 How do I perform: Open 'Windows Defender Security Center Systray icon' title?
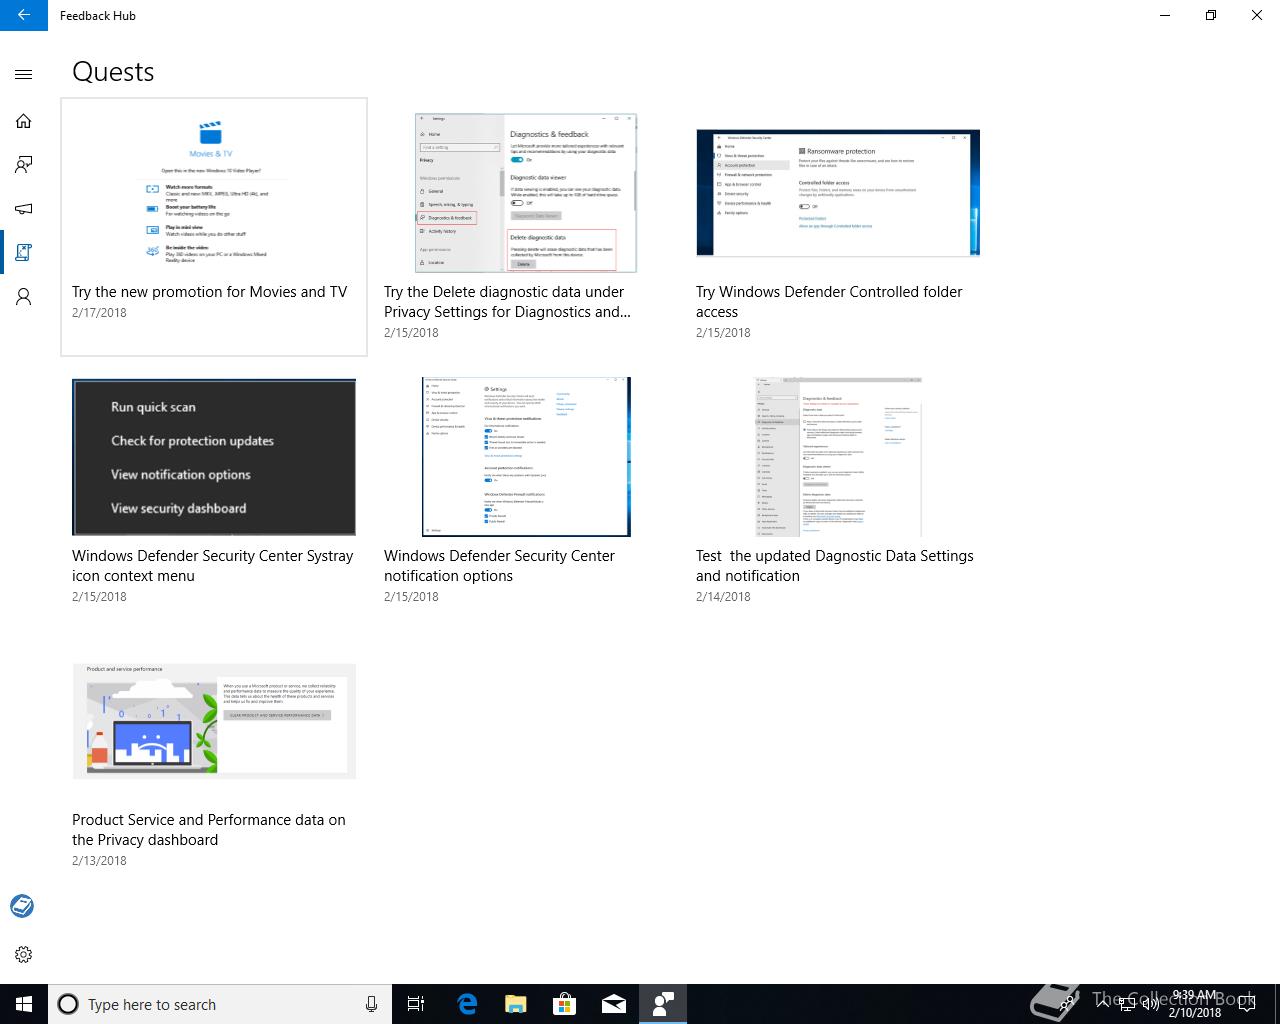tap(212, 566)
